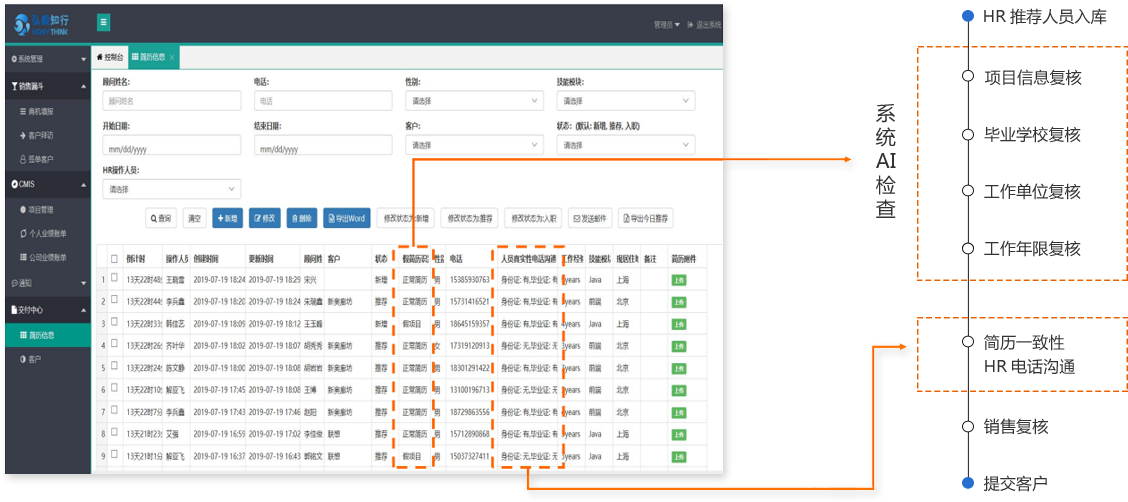1128x502 pixels.
Task: Expand the 系统管理 sidebar menu
Action: tap(46, 59)
